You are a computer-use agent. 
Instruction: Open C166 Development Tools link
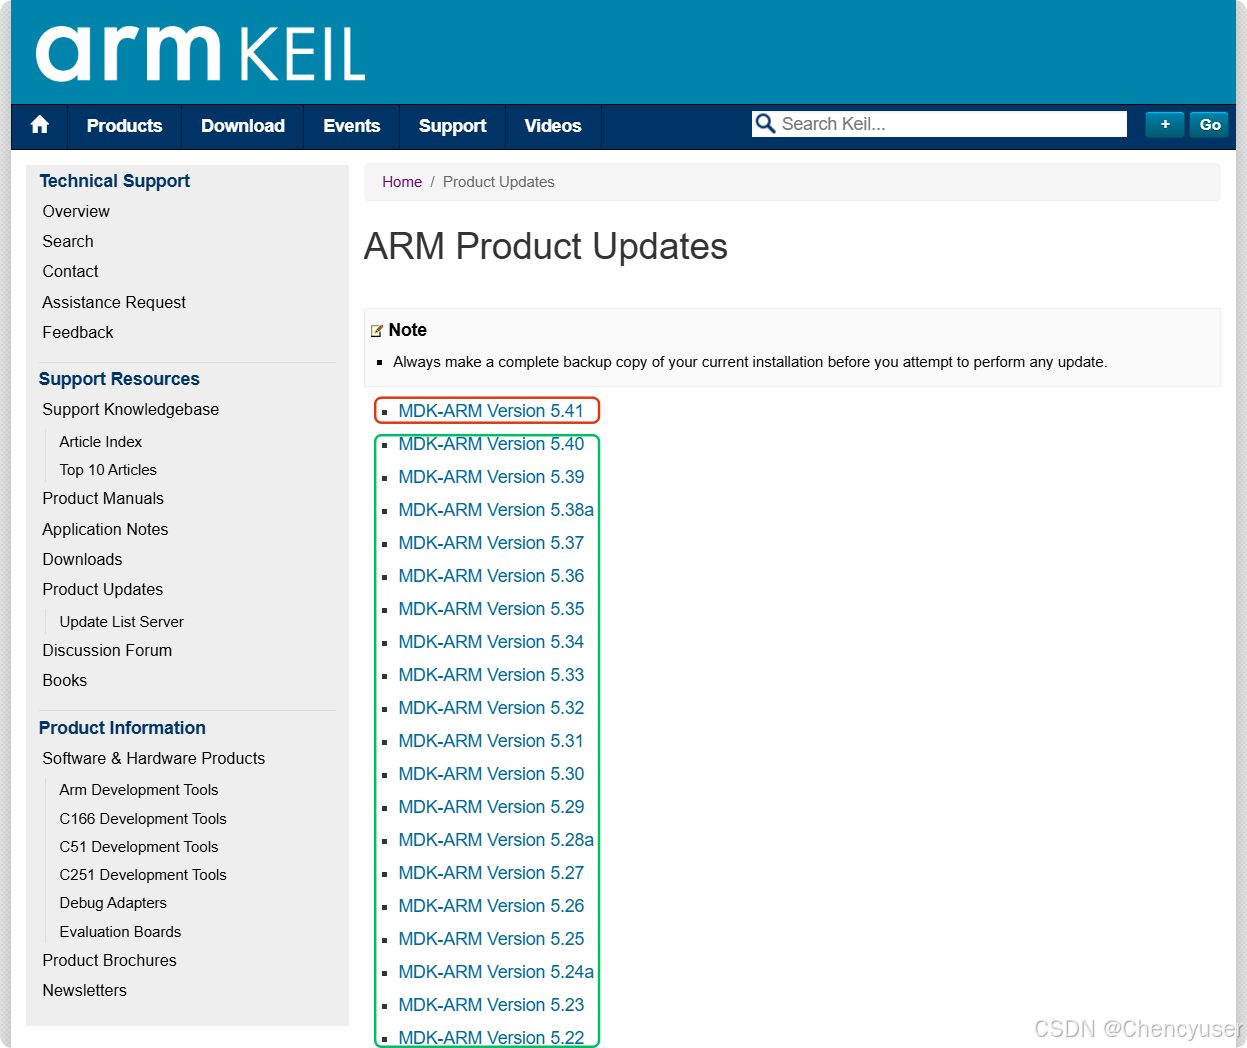pos(143,819)
